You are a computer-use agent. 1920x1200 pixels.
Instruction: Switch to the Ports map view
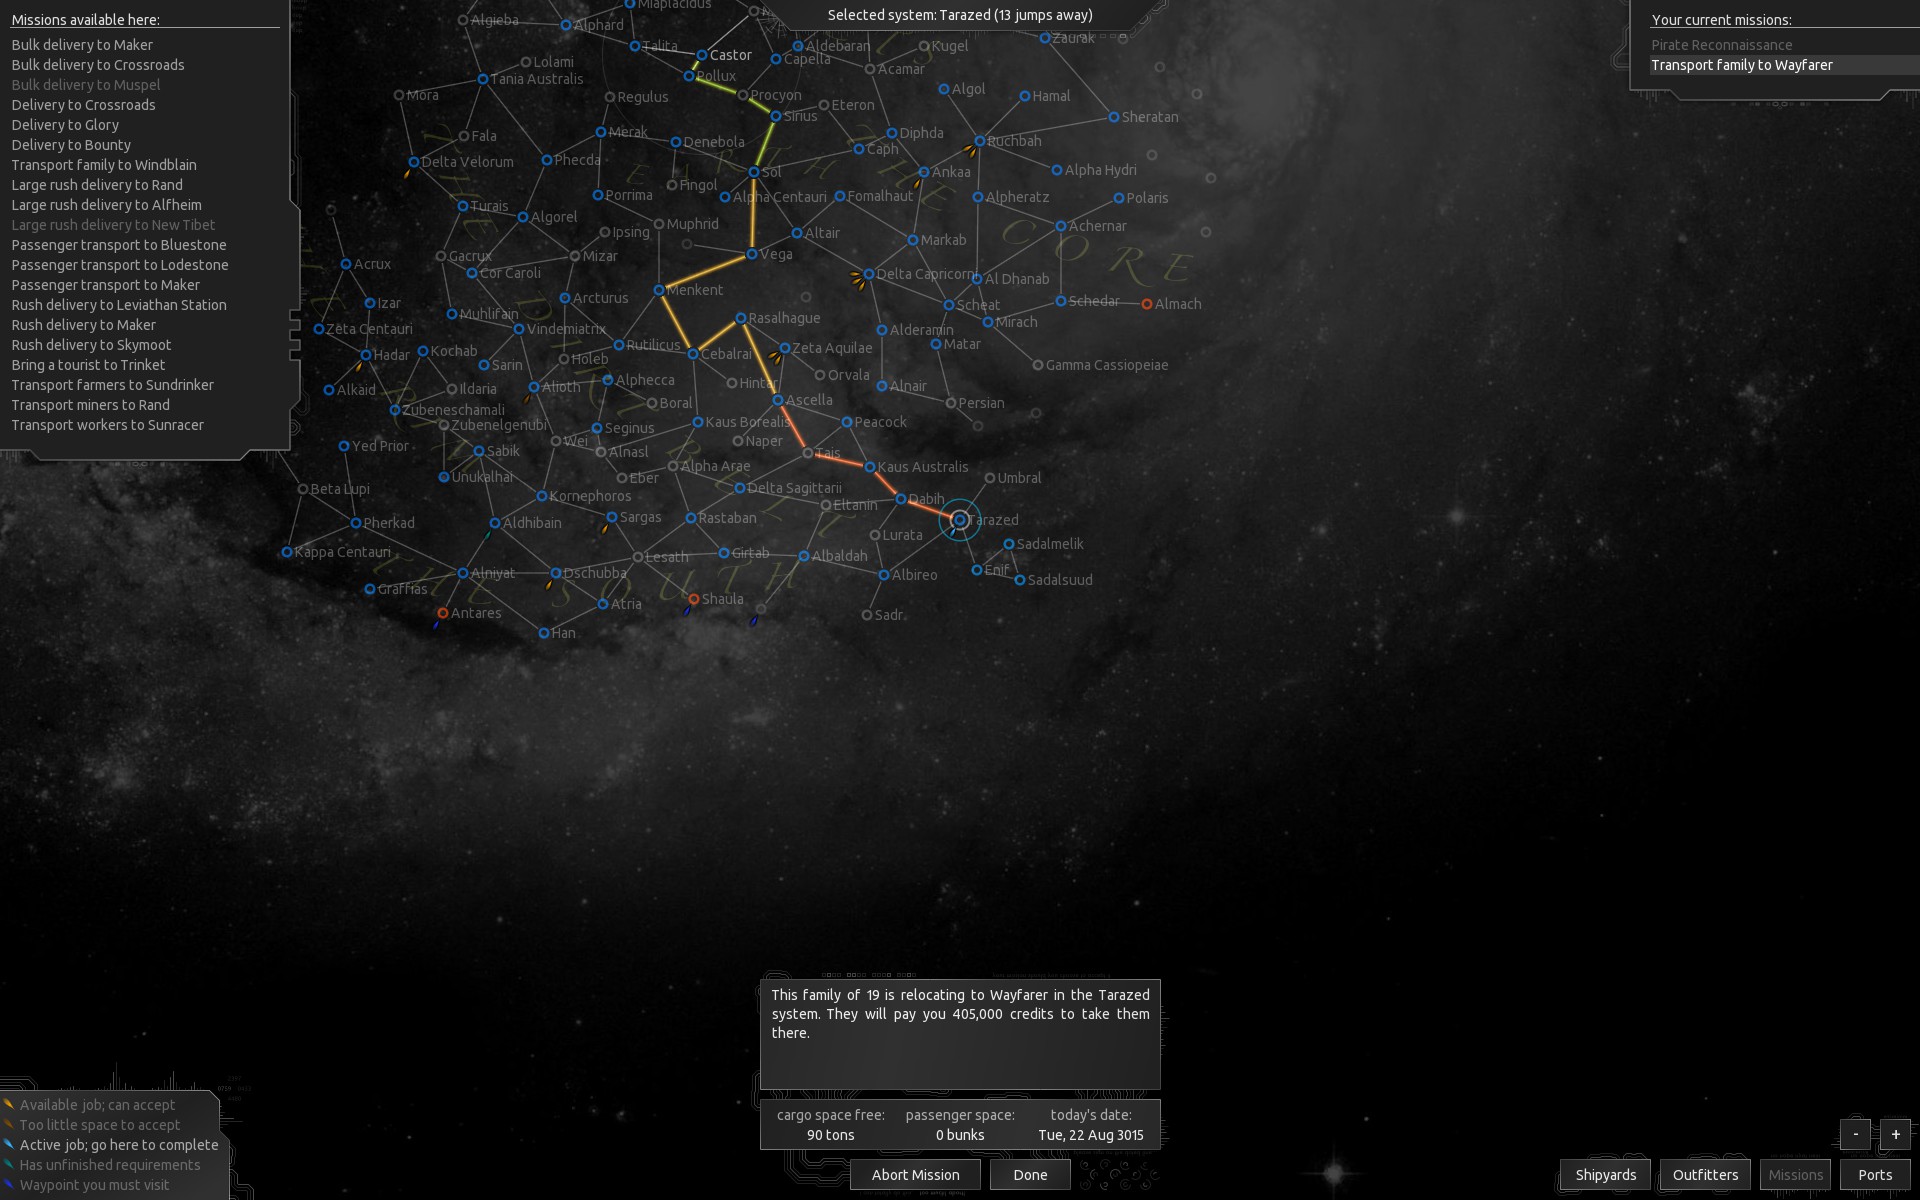(x=1874, y=1175)
